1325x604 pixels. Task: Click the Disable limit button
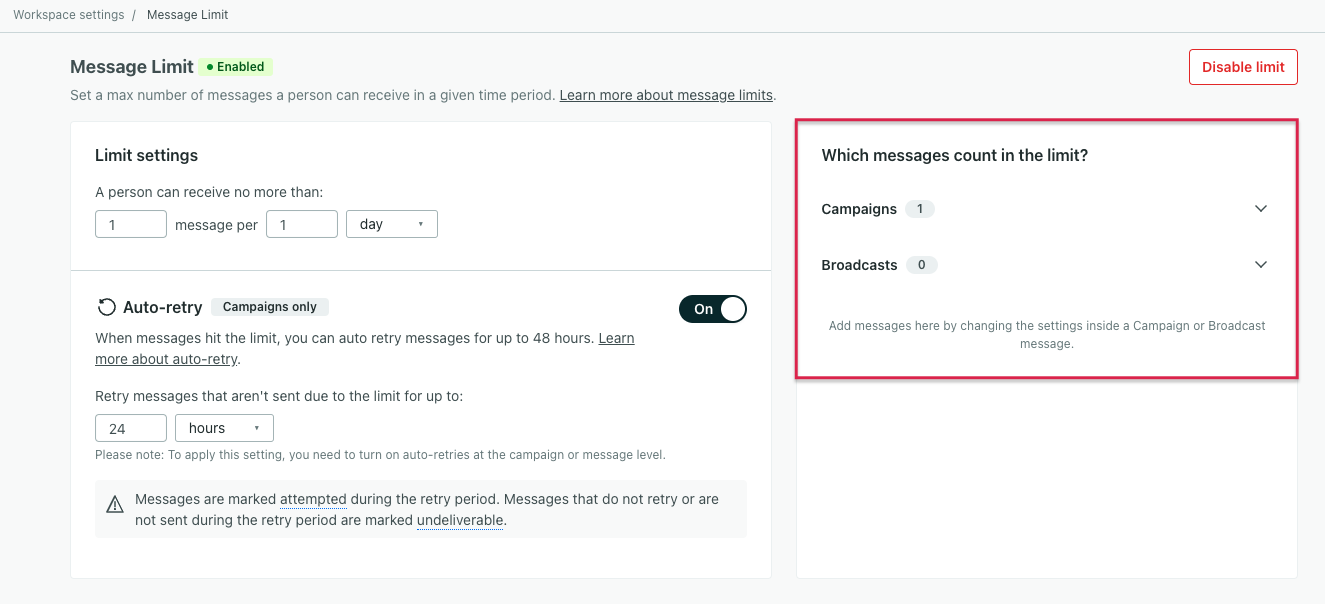click(1243, 67)
